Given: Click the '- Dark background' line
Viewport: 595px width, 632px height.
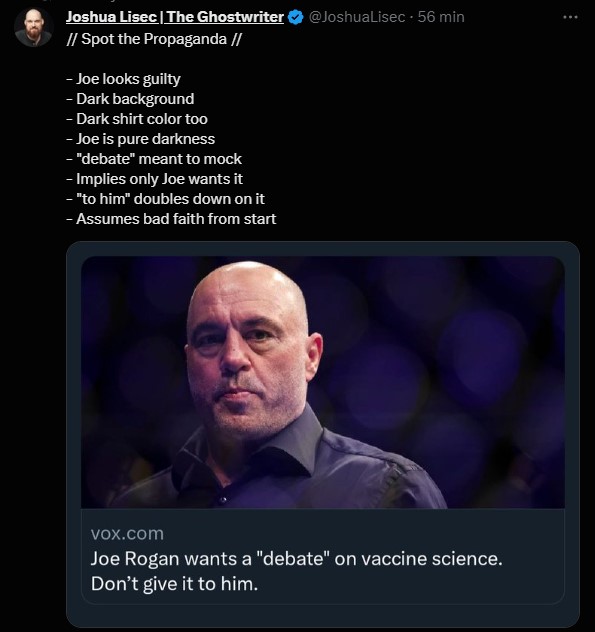Looking at the screenshot, I should click(130, 99).
